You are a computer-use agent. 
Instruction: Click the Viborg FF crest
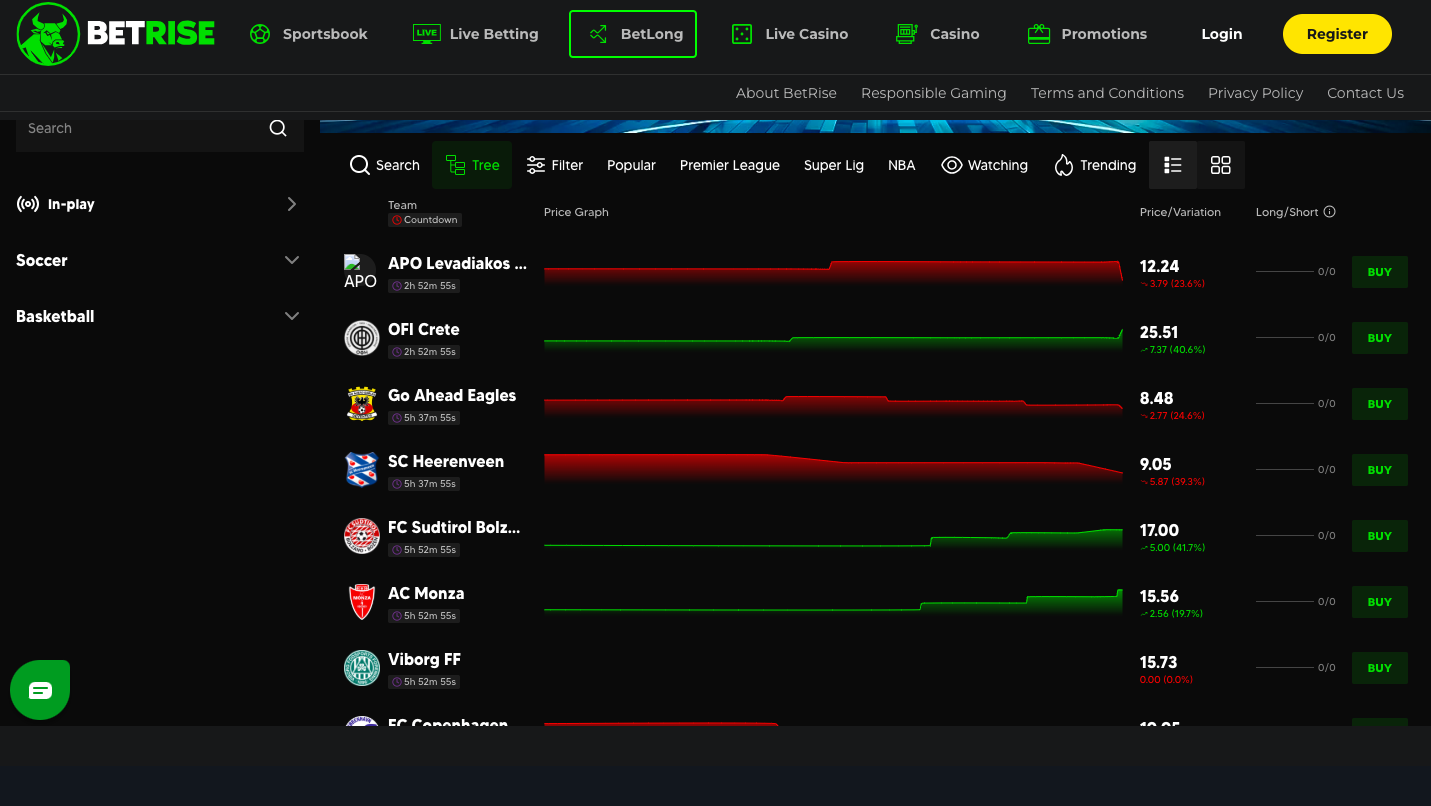coord(362,668)
